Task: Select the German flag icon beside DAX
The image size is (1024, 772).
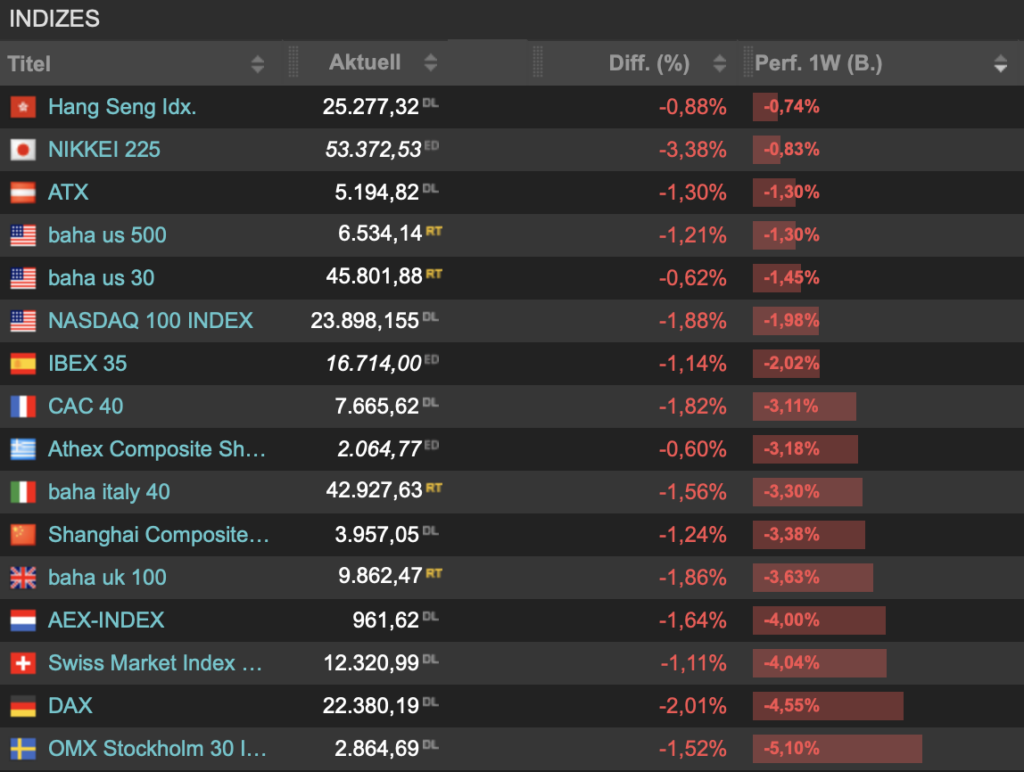Action: 24,705
